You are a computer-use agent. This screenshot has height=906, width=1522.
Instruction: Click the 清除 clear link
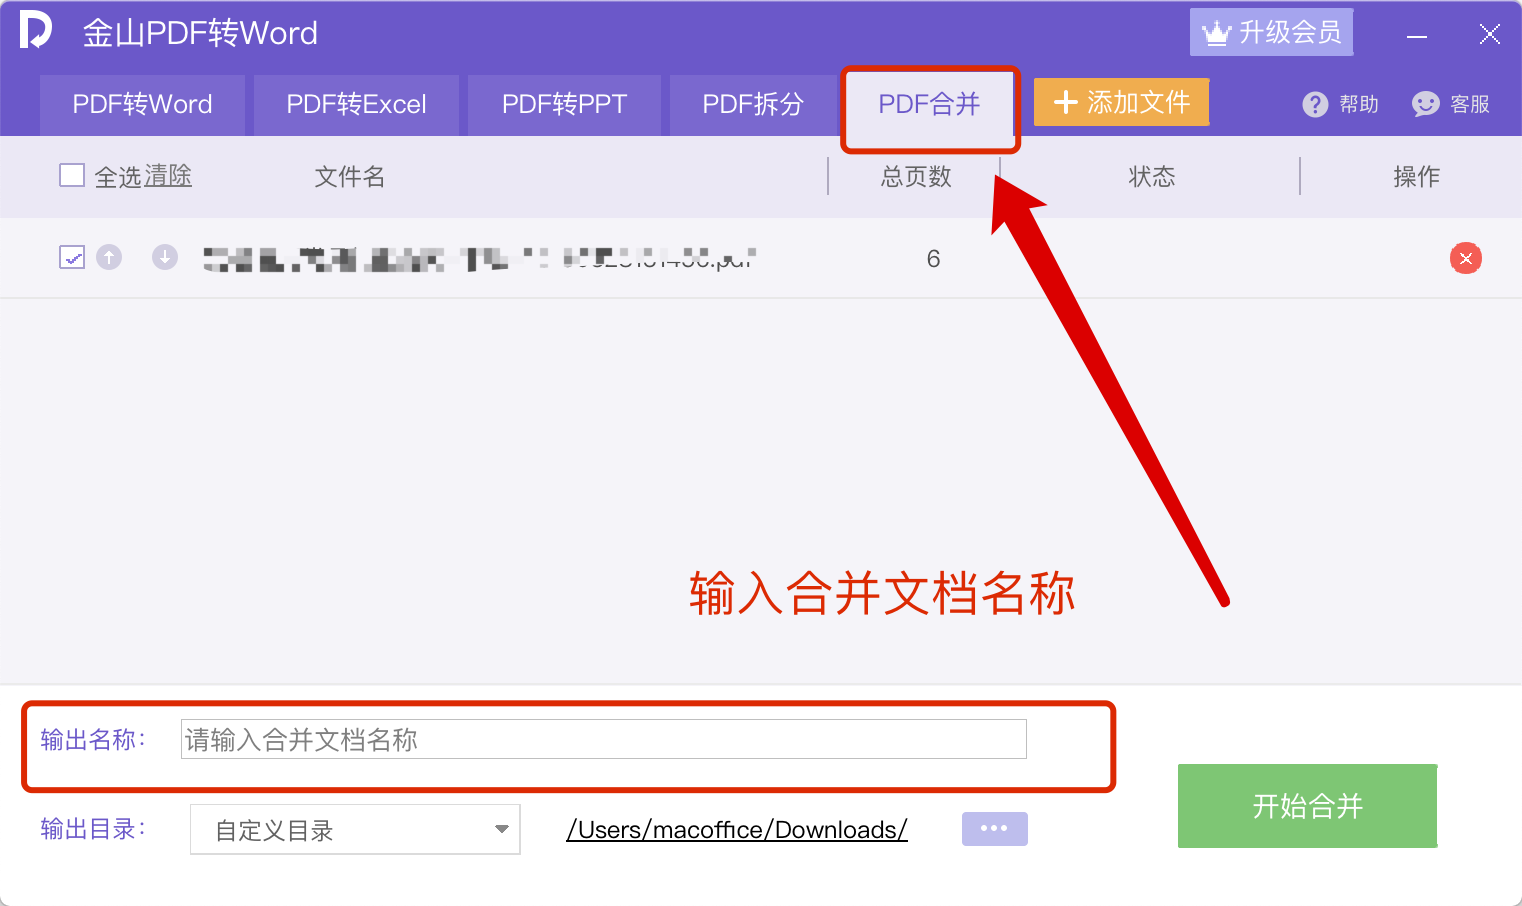pos(167,176)
